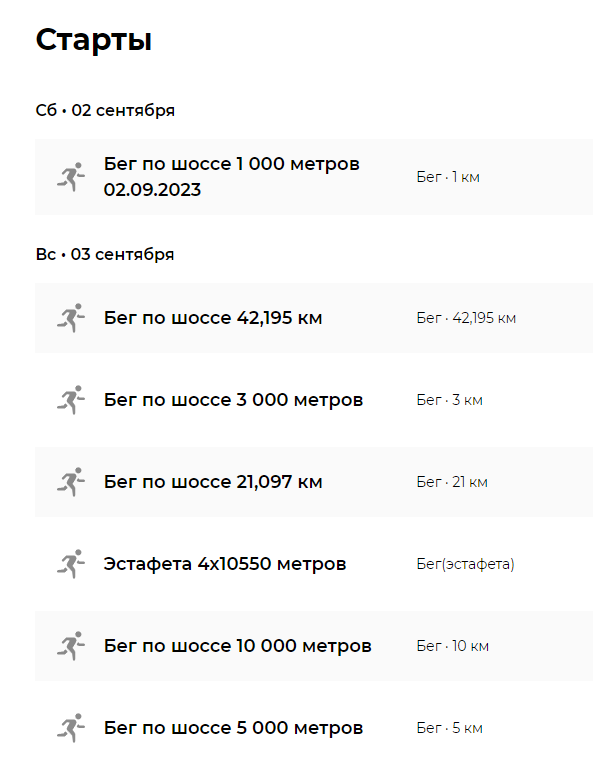Open Бег по шоссе 21,097 км
Viewport: 593px width, 775px height.
(x=213, y=482)
